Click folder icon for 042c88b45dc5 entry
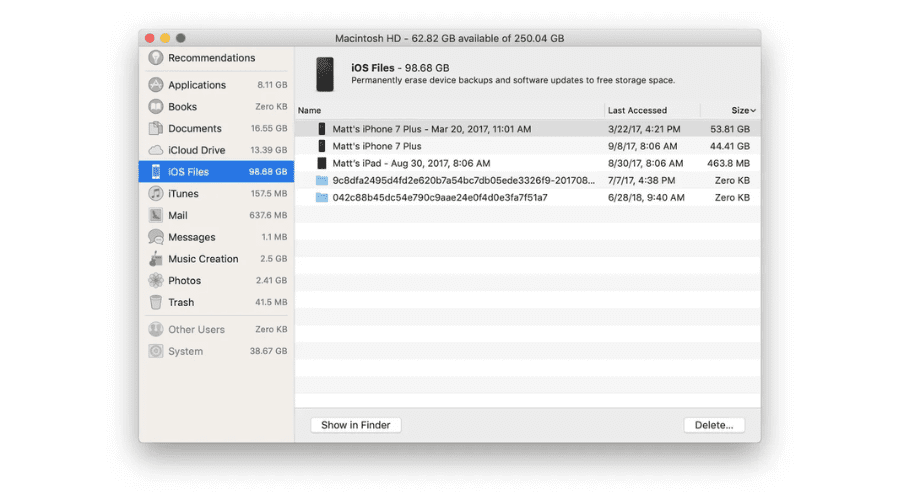This screenshot has width=900, height=500. click(x=322, y=197)
